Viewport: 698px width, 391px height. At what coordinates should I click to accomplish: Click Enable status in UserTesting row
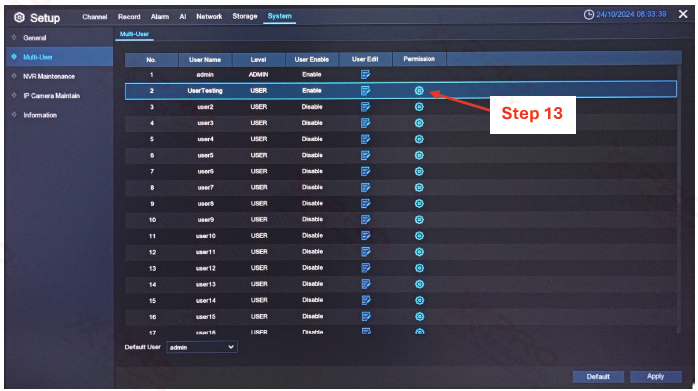312,91
